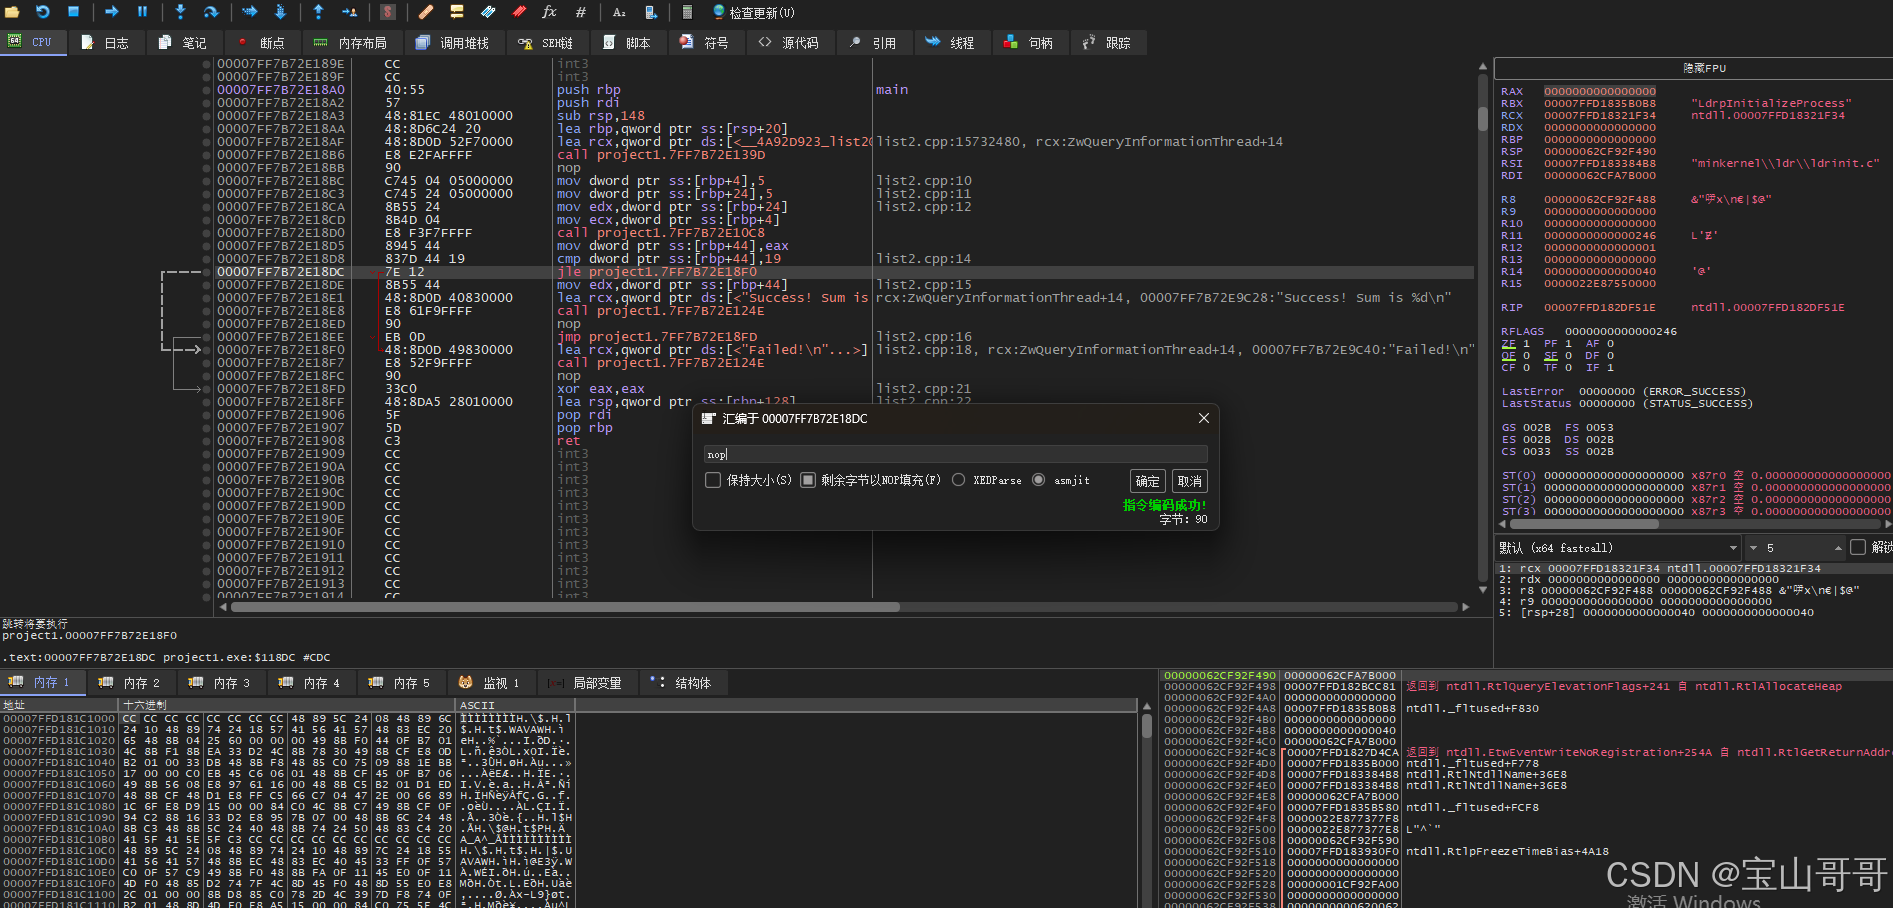Open variables hash toolbar icon
Viewport: 1893px width, 908px height.
[580, 12]
